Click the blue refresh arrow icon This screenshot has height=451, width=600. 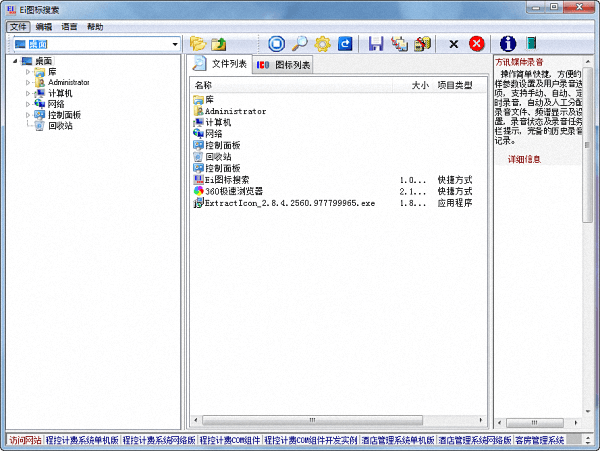(x=345, y=44)
